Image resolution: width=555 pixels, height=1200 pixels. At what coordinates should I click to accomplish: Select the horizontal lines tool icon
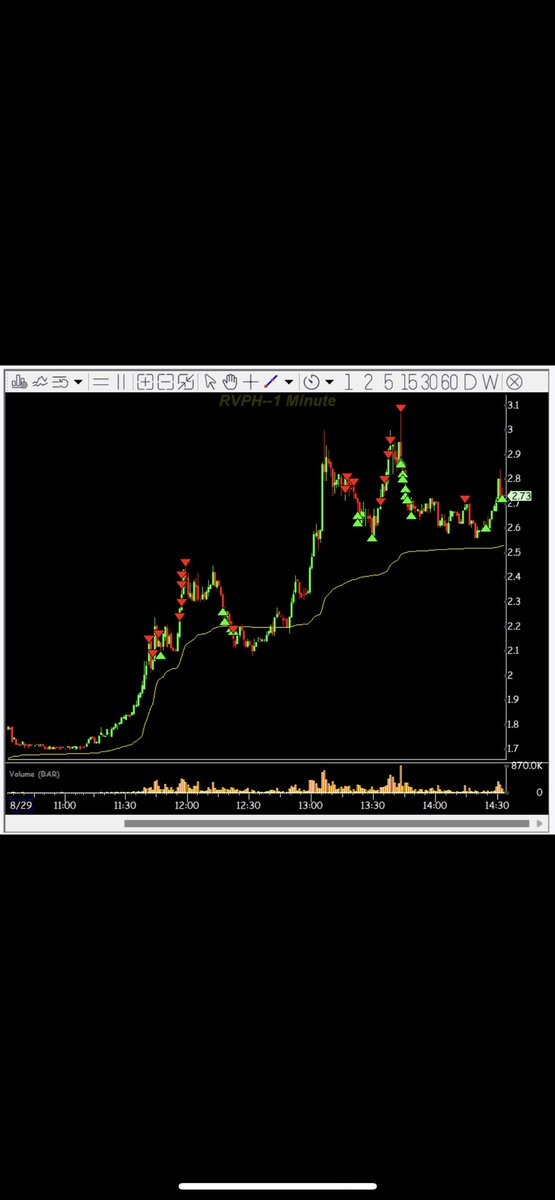tap(100, 381)
